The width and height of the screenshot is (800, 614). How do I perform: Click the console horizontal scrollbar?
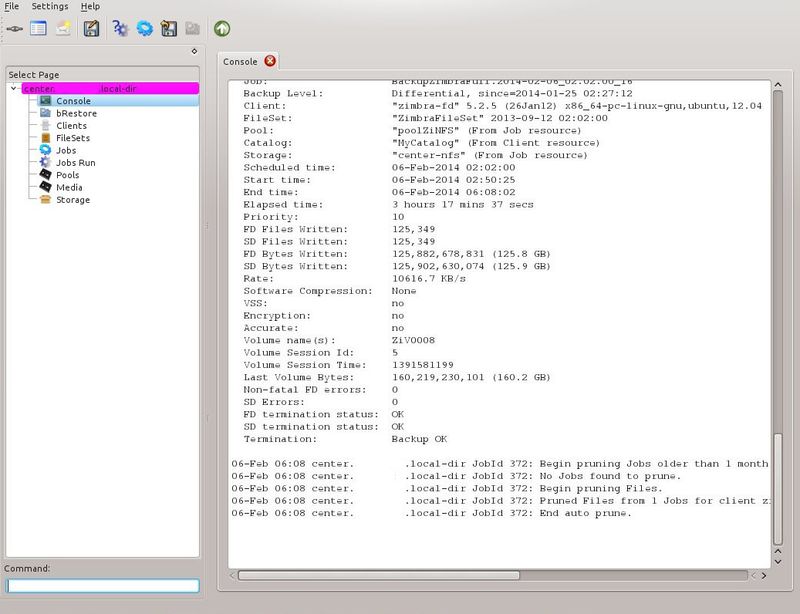tap(378, 575)
